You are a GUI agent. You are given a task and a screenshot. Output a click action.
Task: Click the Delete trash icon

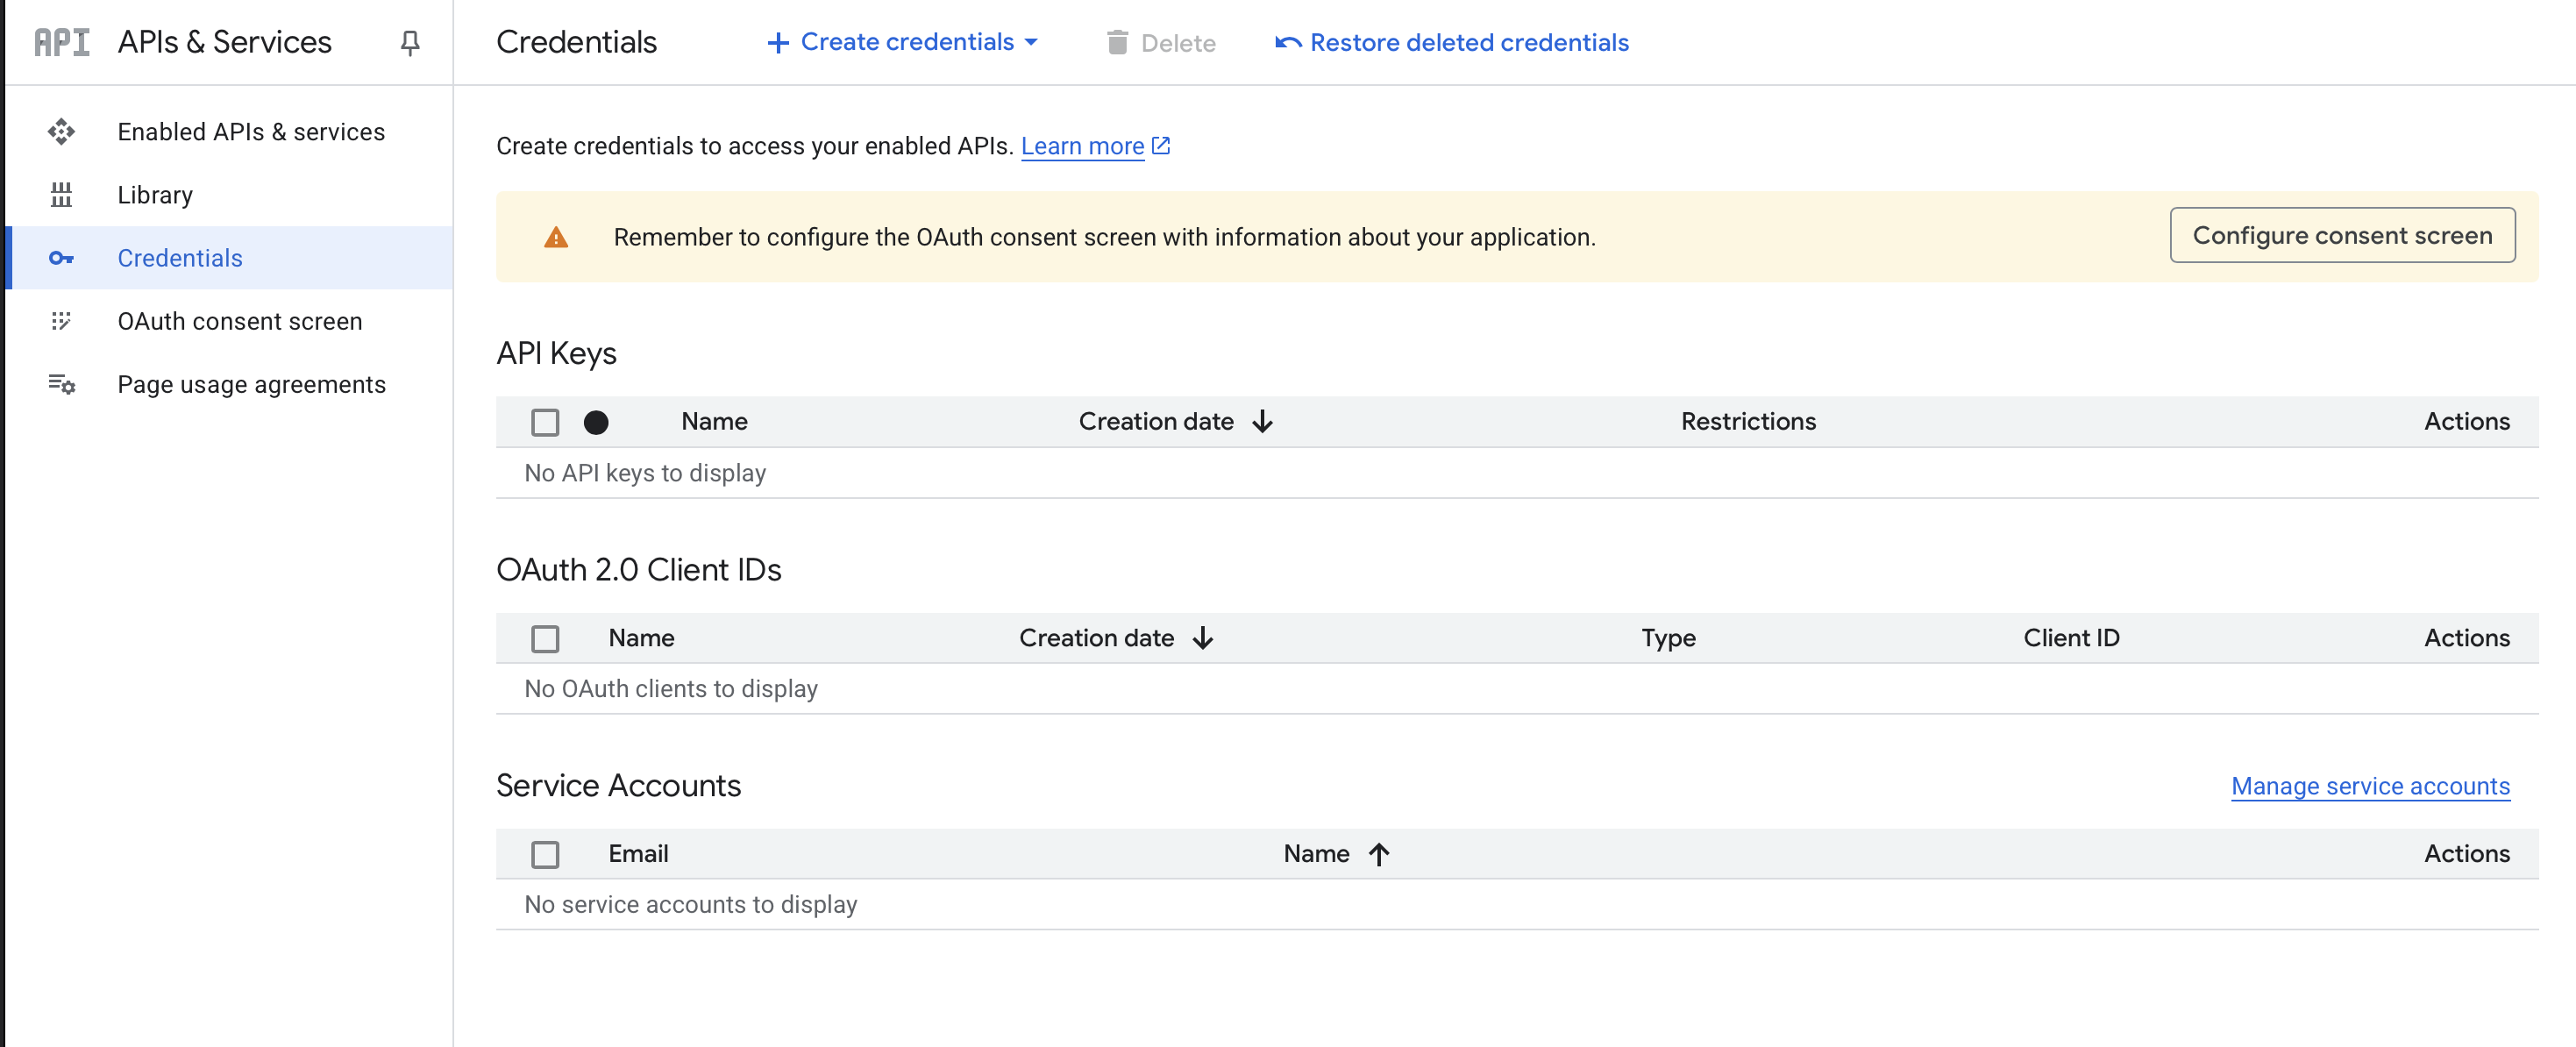point(1118,42)
